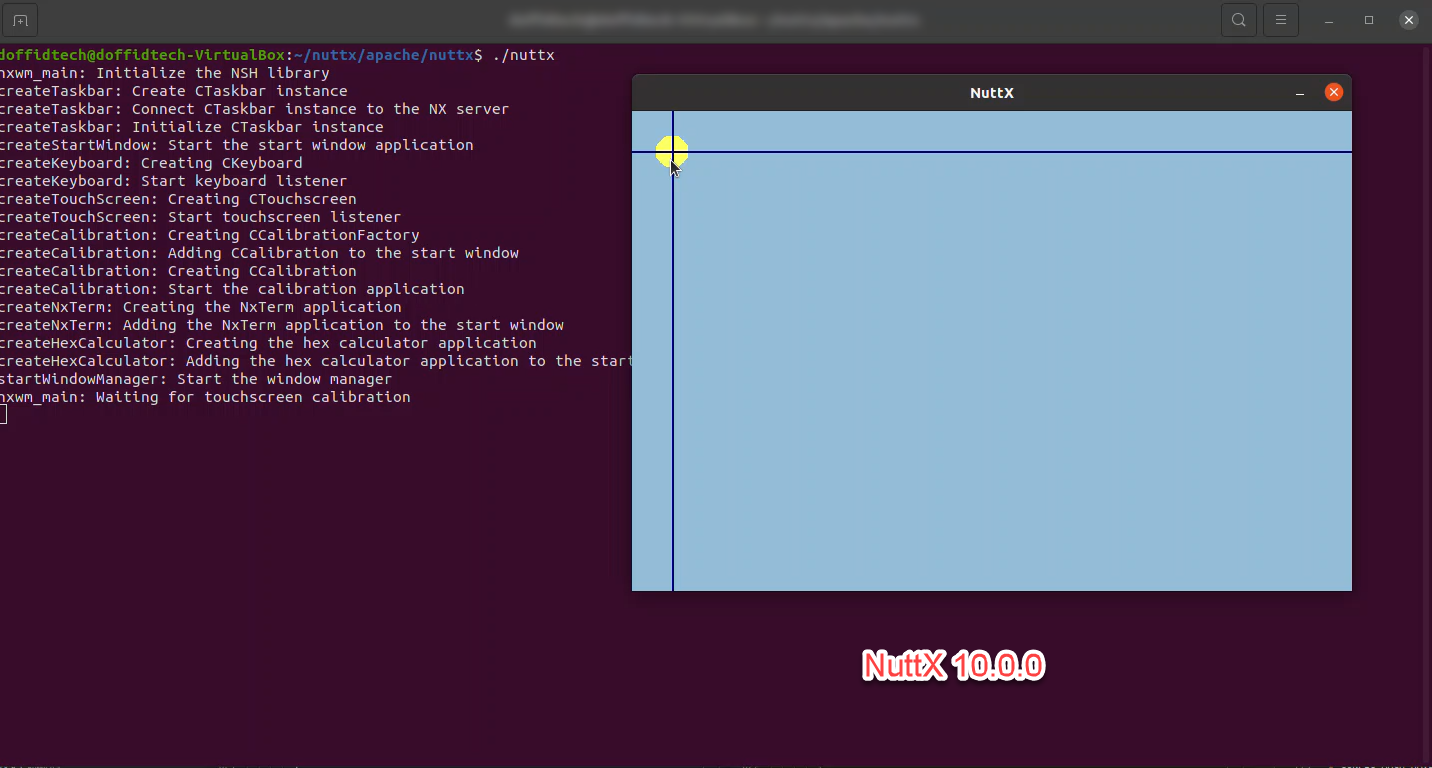
Task: Click the terminal cursor at the prompt
Action: (x=4, y=414)
